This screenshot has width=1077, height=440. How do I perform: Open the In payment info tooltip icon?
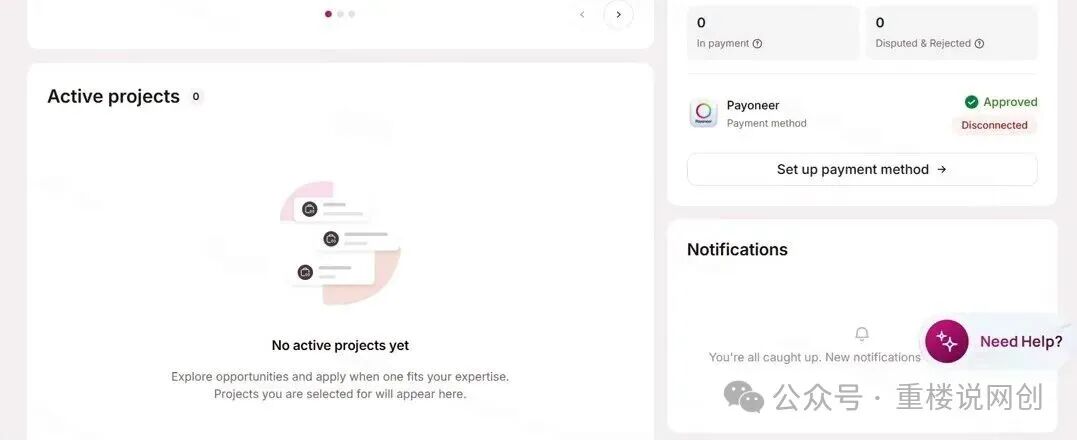pyautogui.click(x=758, y=43)
